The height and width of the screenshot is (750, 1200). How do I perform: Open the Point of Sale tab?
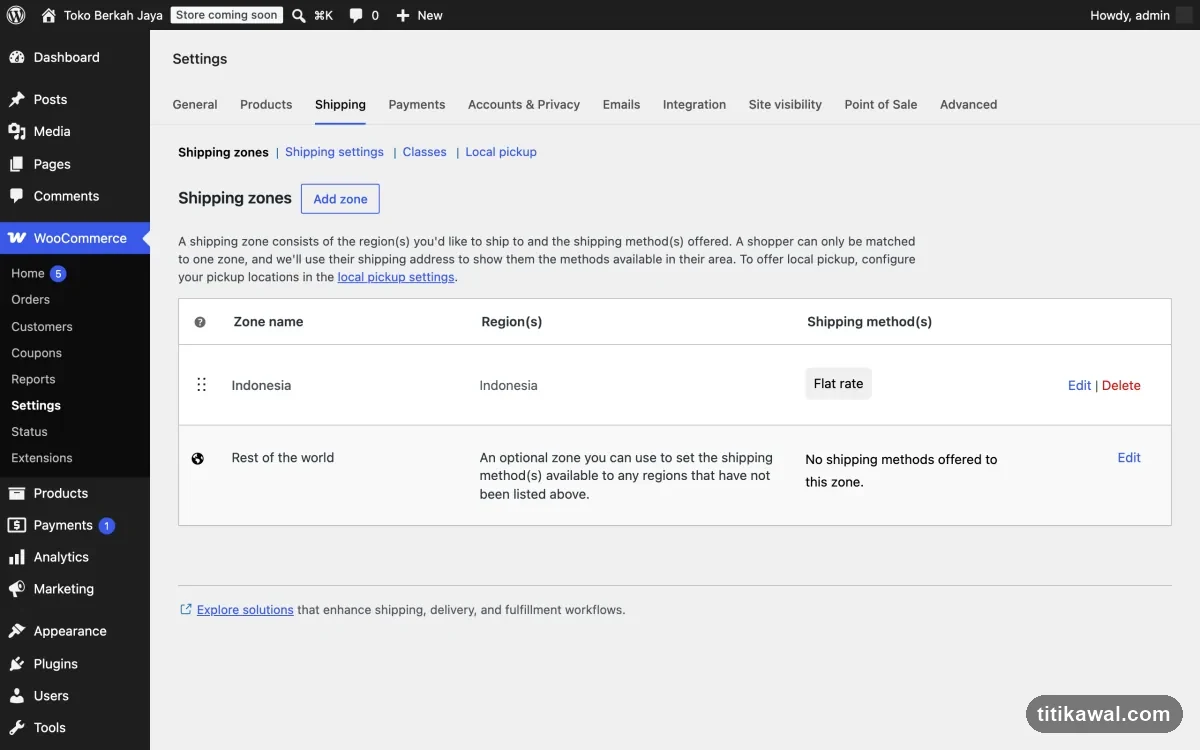(x=881, y=104)
